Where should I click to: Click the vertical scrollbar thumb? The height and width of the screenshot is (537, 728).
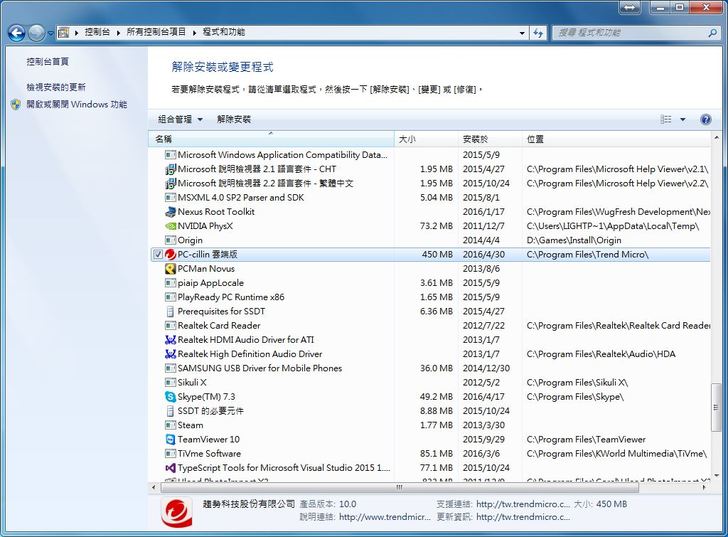point(715,407)
